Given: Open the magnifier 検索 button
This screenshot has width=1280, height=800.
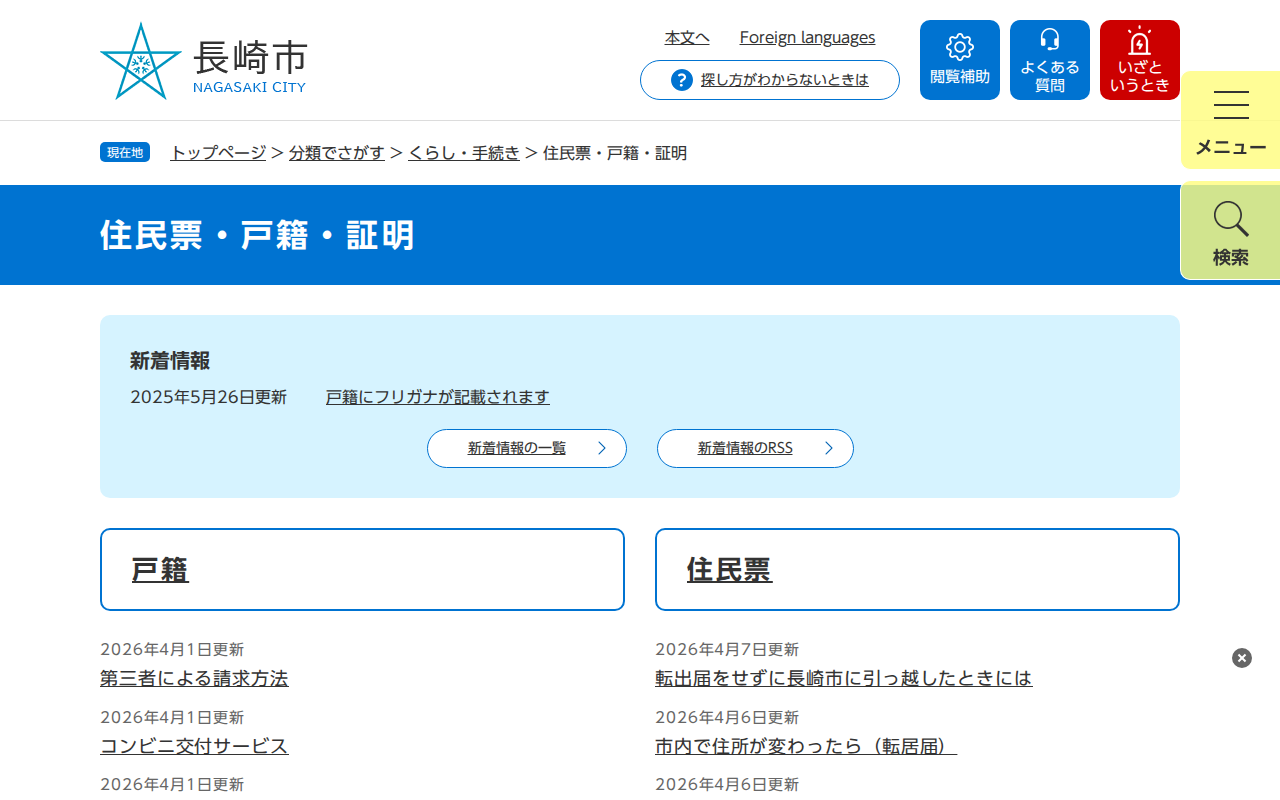Looking at the screenshot, I should pyautogui.click(x=1231, y=231).
